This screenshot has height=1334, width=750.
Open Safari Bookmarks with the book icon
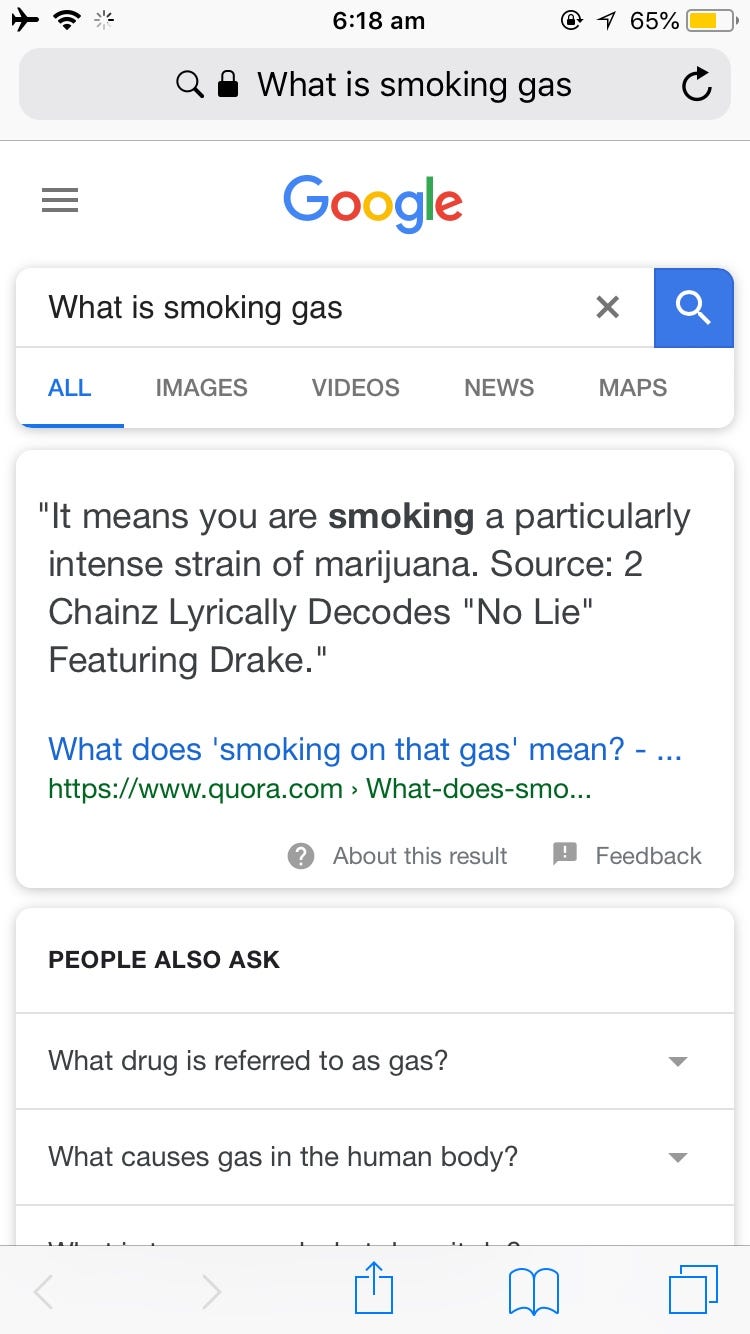[x=533, y=1290]
